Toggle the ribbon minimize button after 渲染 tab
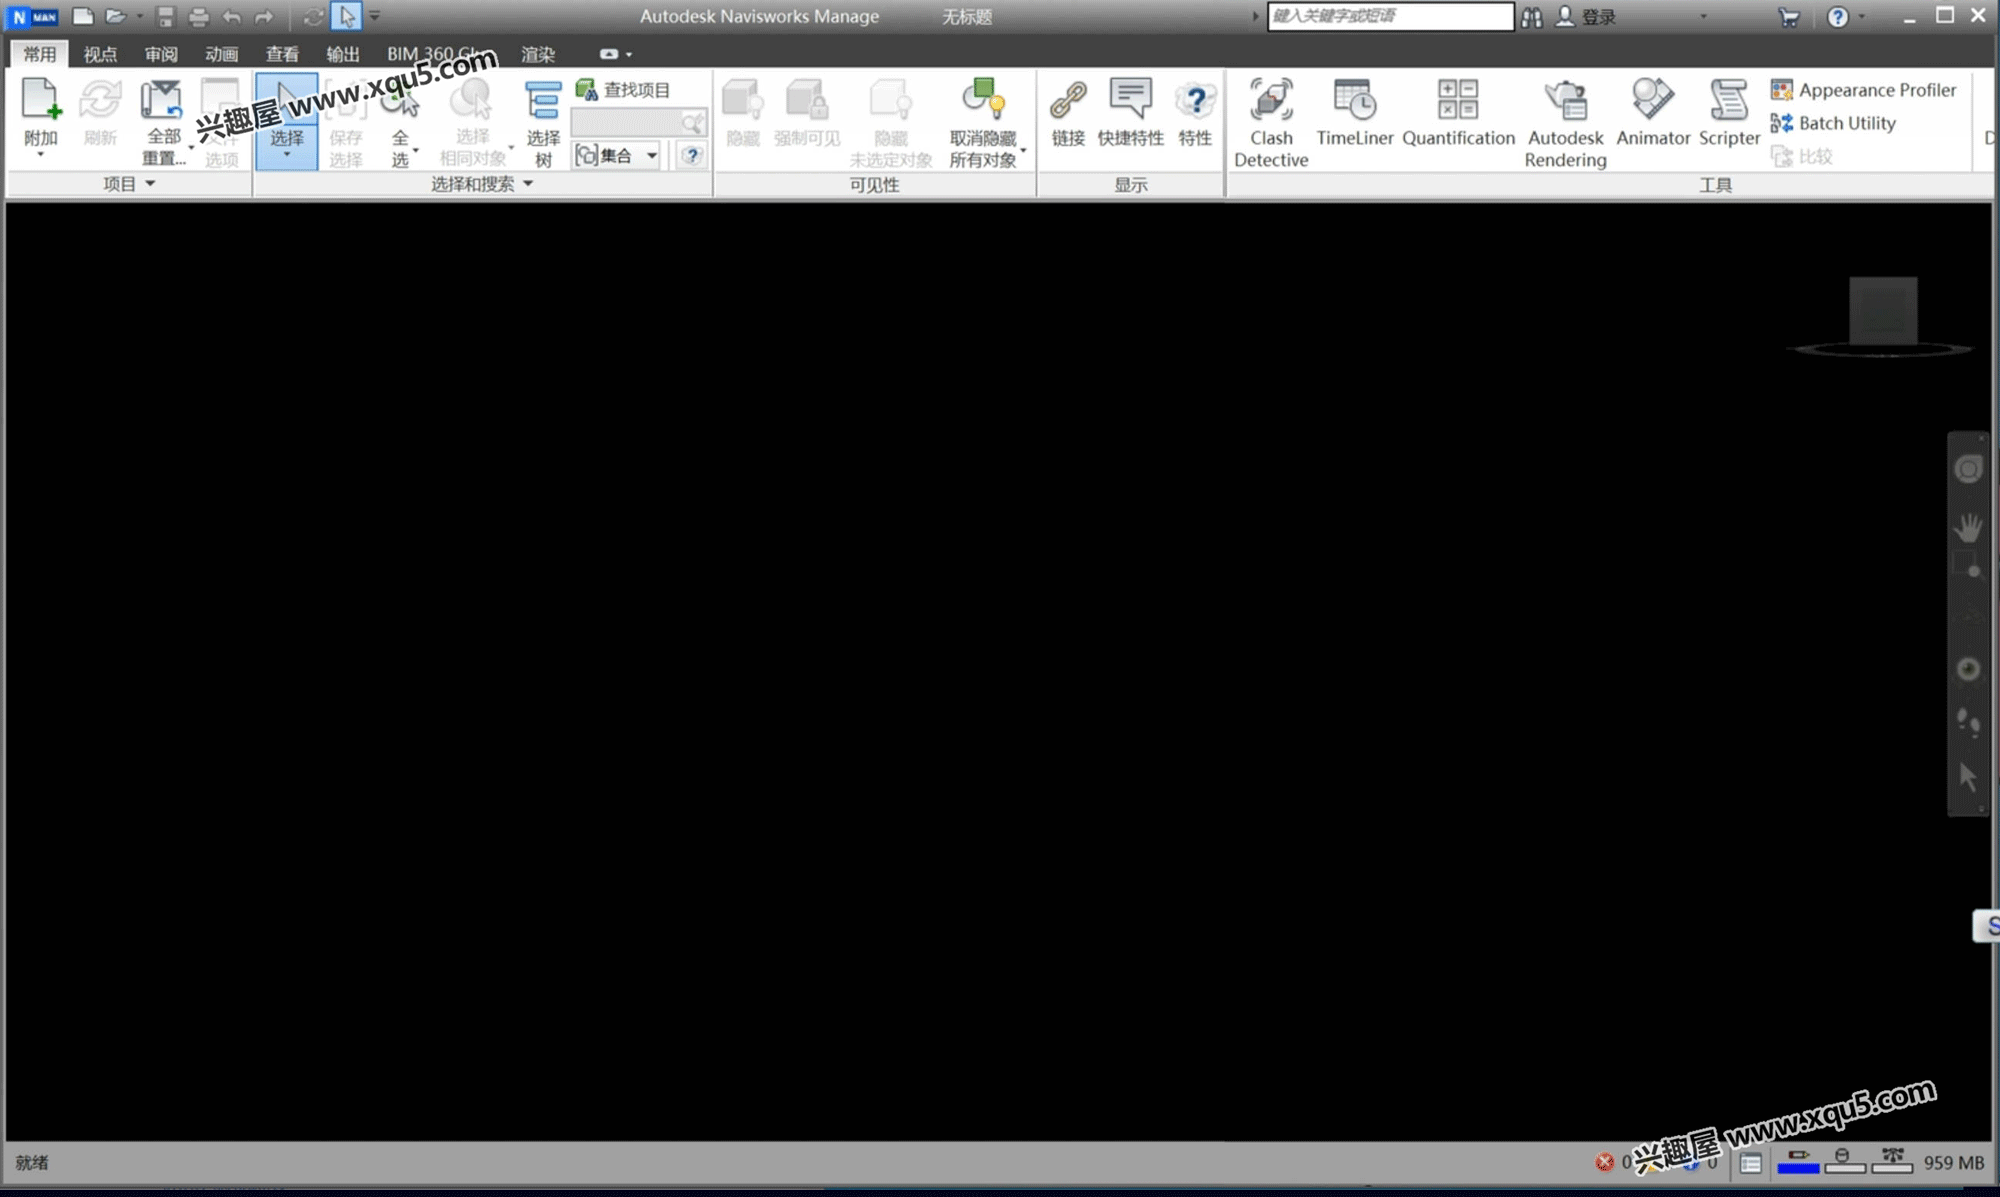The image size is (2000, 1197). point(608,54)
